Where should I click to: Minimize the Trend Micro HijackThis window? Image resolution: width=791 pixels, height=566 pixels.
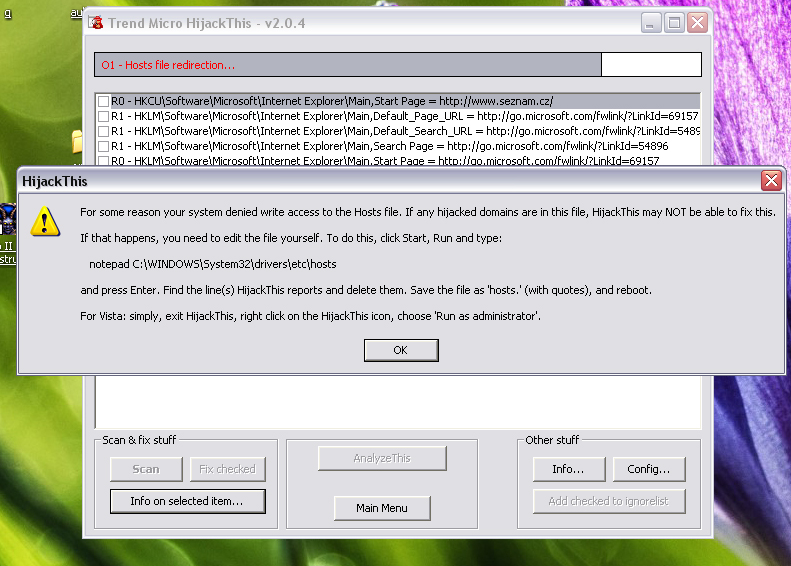(x=650, y=23)
